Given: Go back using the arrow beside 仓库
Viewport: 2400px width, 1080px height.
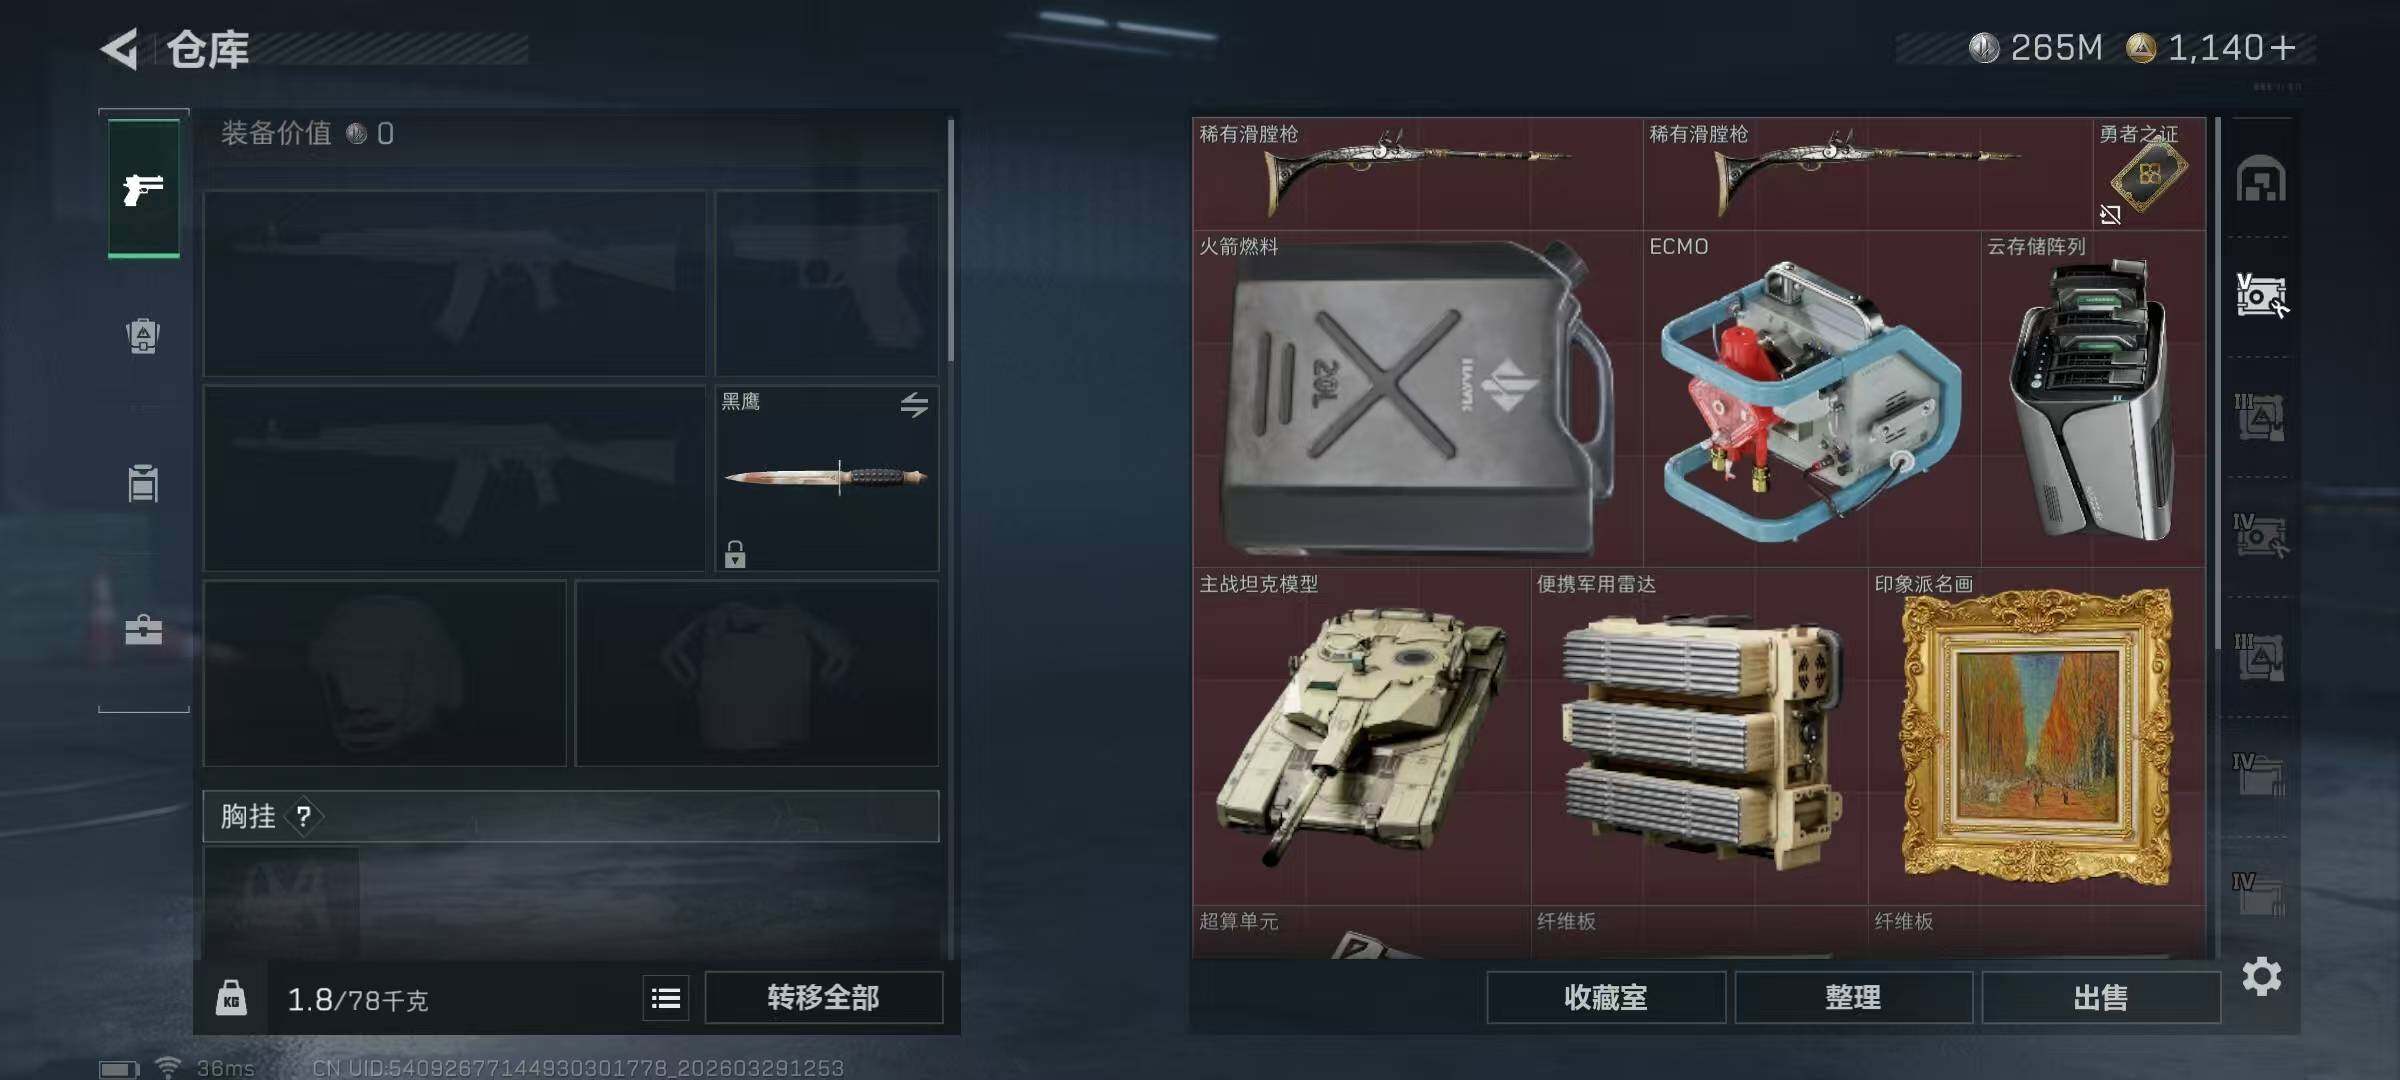Looking at the screenshot, I should (120, 49).
